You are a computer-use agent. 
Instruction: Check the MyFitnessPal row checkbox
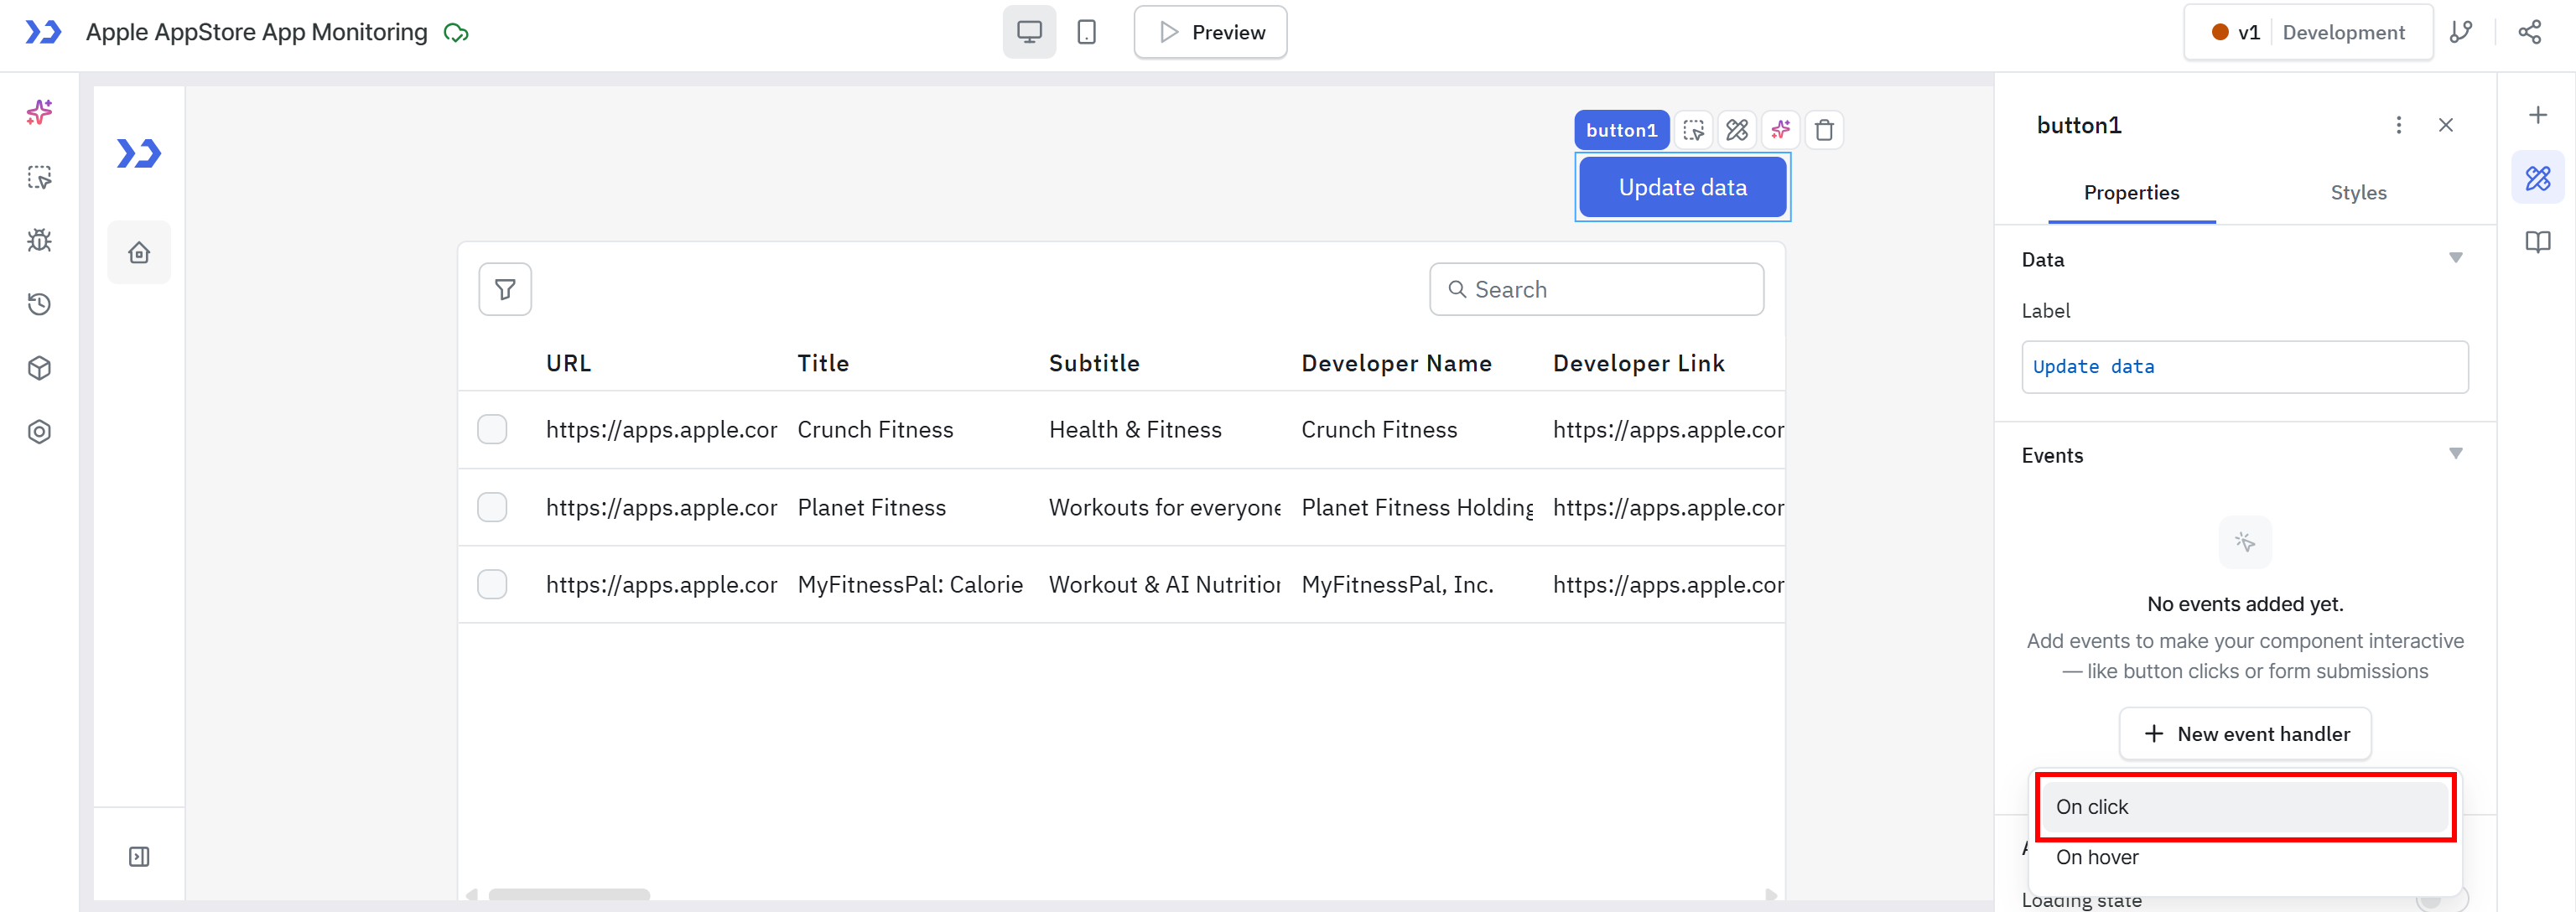(492, 584)
